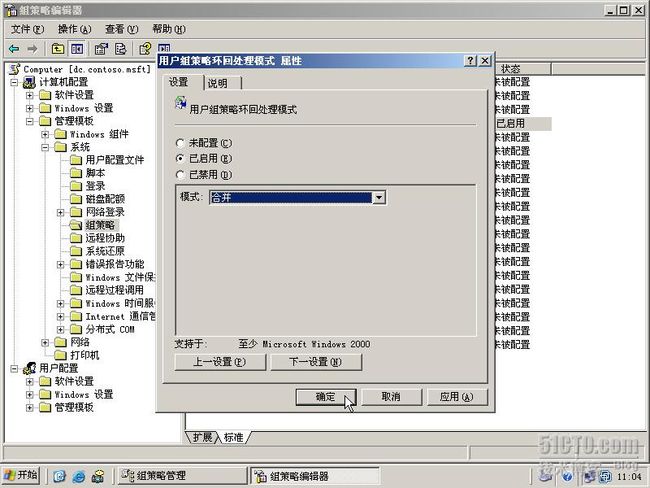Click the Properties toolbar icon
Viewport: 650px width, 488px height.
coord(101,49)
